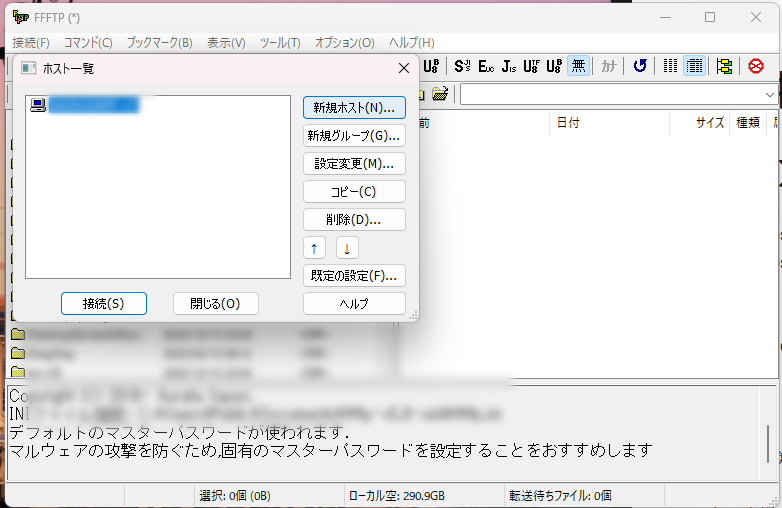
Task: Expand the remote path combo box dropdown
Action: pos(769,94)
